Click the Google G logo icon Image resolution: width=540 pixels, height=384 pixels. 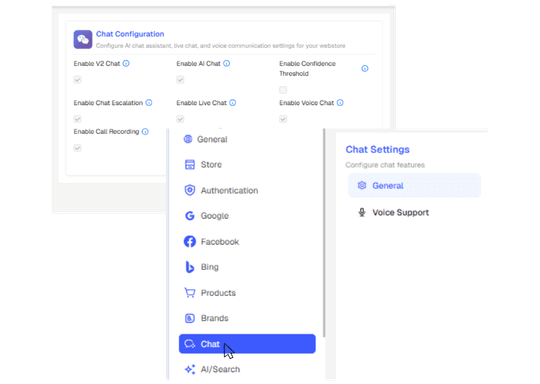tap(190, 216)
